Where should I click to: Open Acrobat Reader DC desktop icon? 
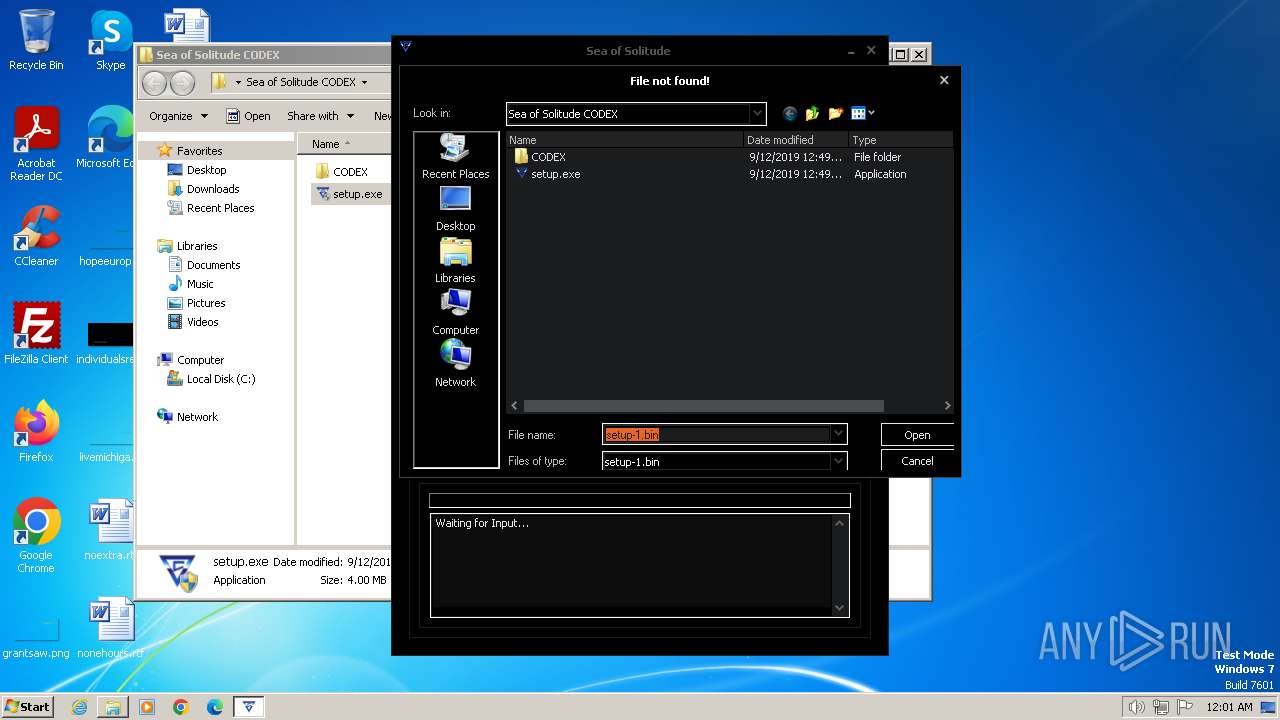[x=36, y=144]
